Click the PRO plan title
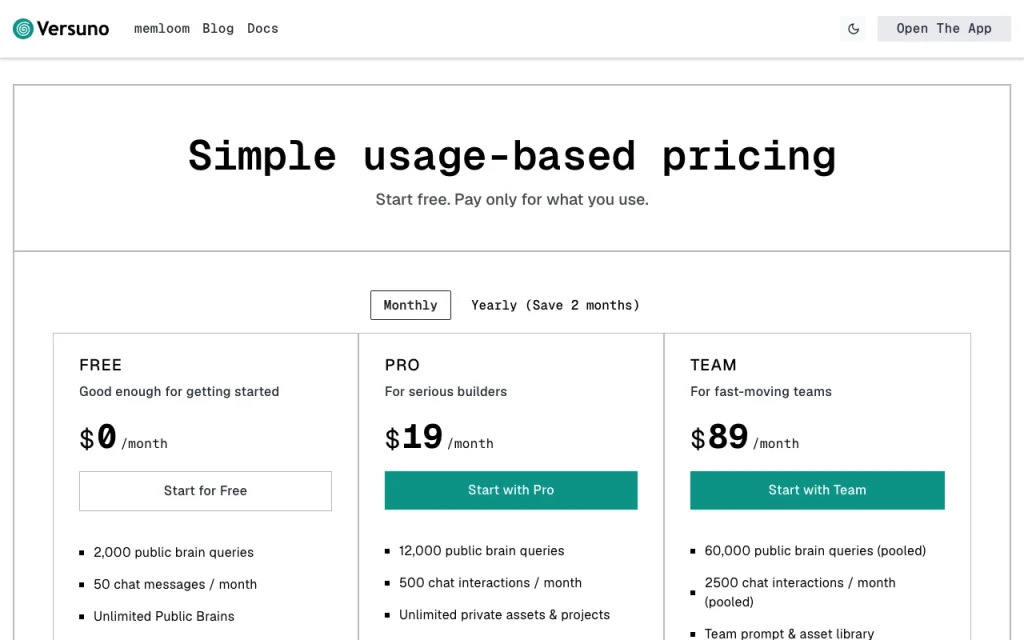1024x640 pixels. coord(402,365)
